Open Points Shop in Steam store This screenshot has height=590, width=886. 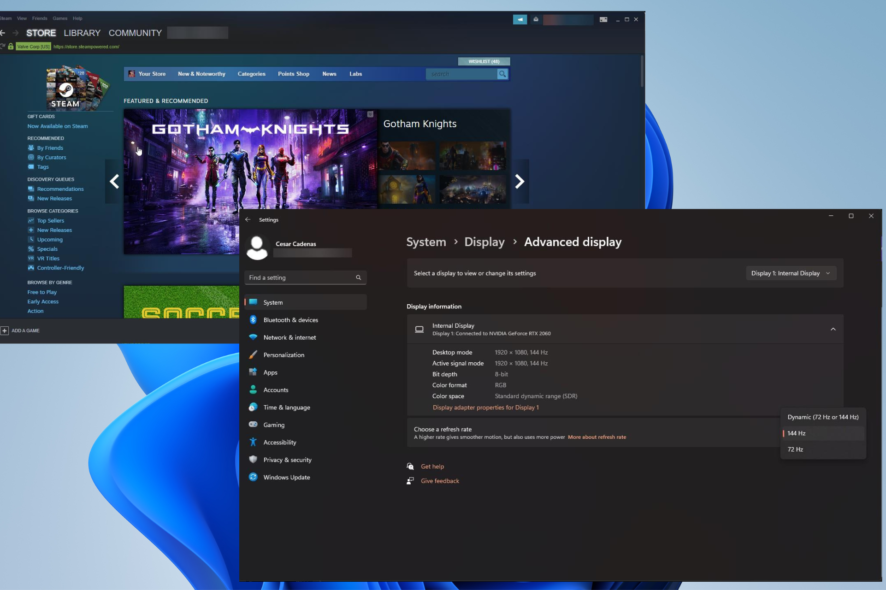[x=294, y=74]
